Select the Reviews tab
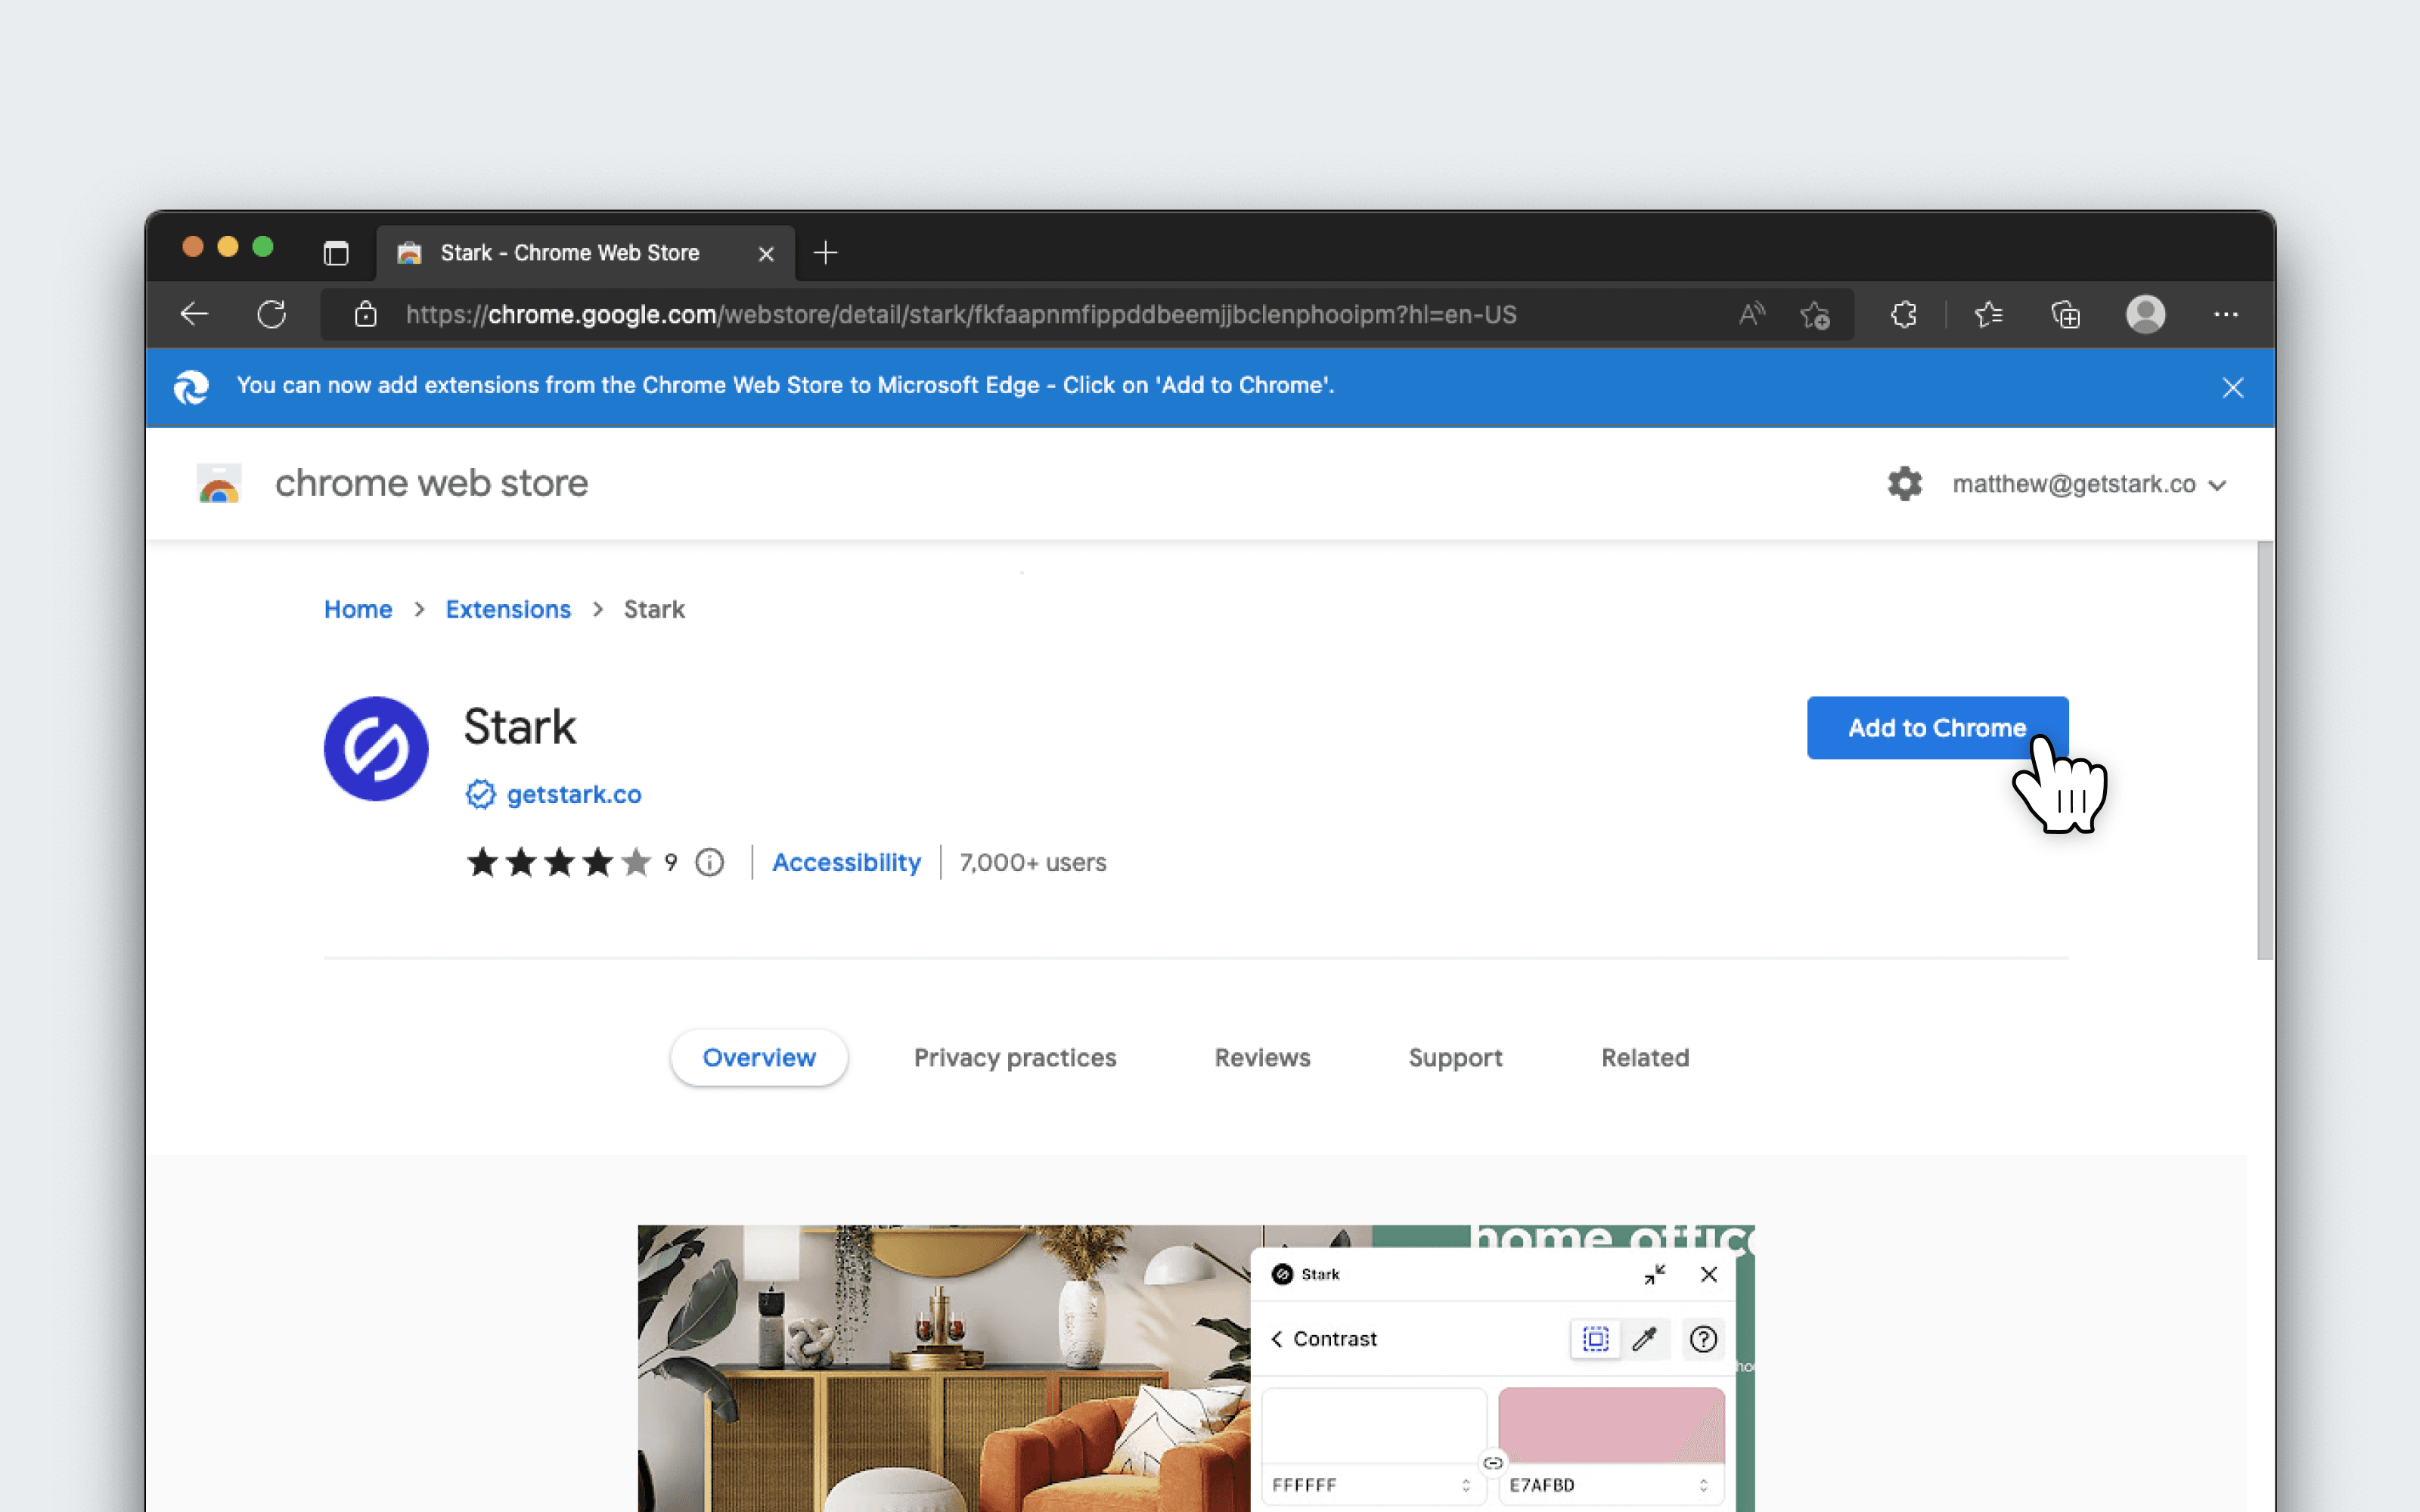This screenshot has width=2420, height=1512. tap(1263, 1058)
